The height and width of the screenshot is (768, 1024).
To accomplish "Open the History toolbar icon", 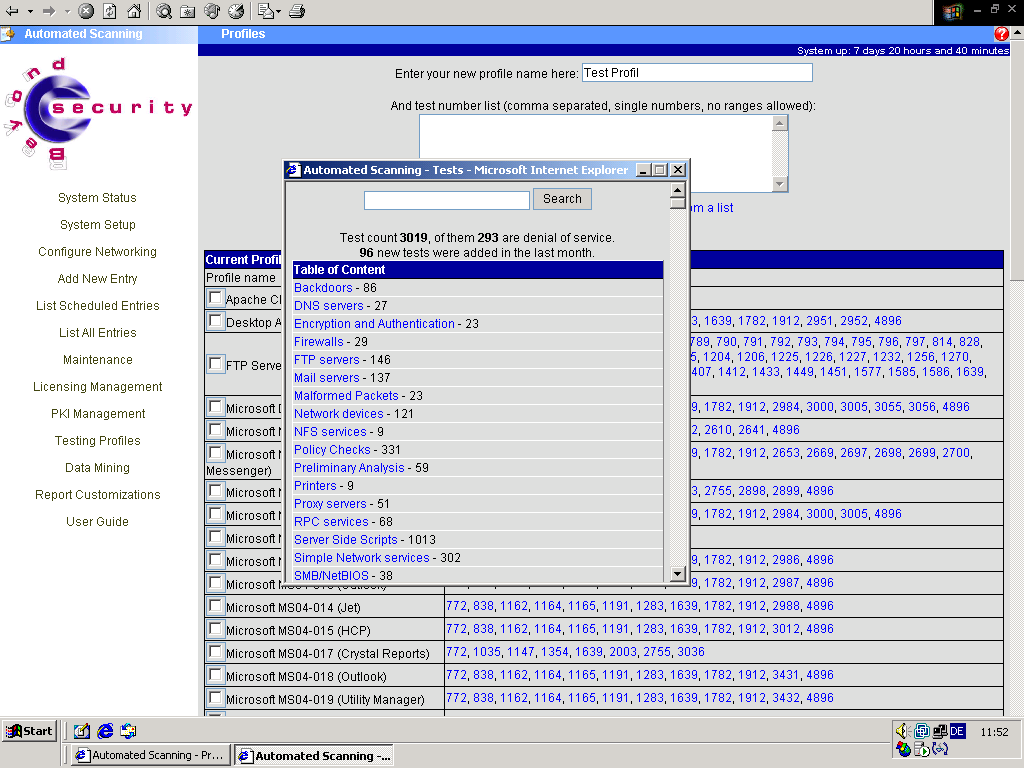I will (236, 11).
